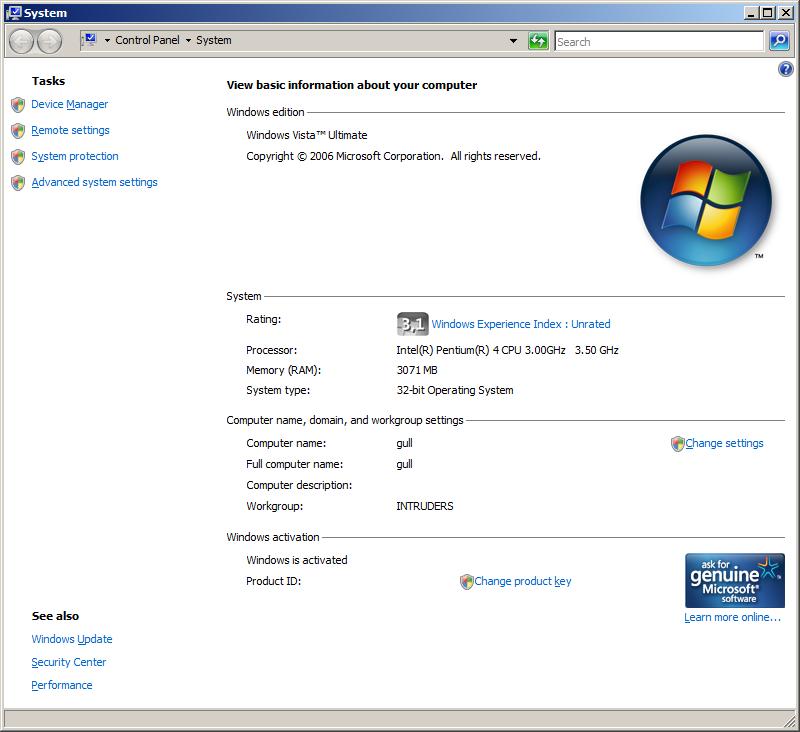
Task: Click the gull value beside Full computer name
Action: coord(405,465)
